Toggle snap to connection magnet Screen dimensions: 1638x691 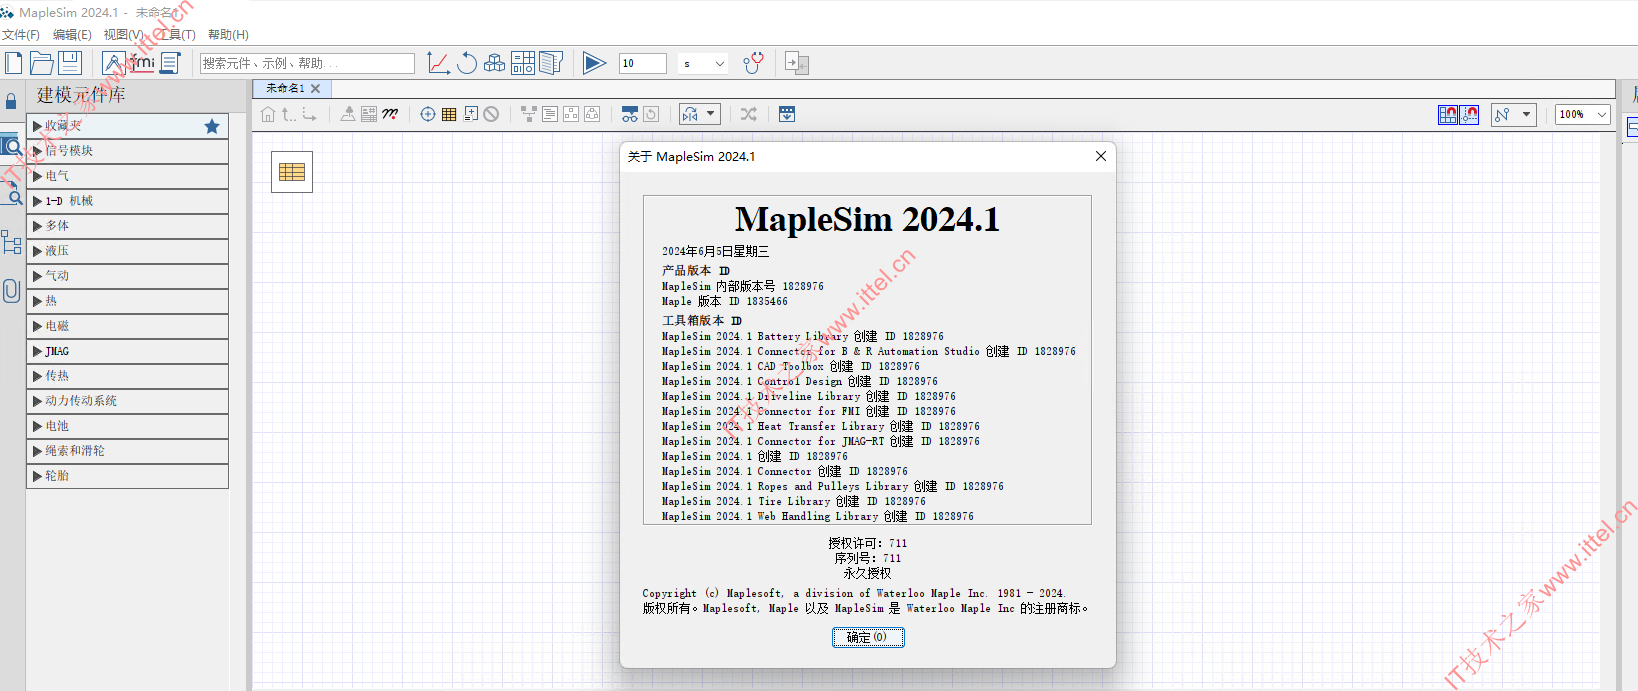coord(1469,115)
